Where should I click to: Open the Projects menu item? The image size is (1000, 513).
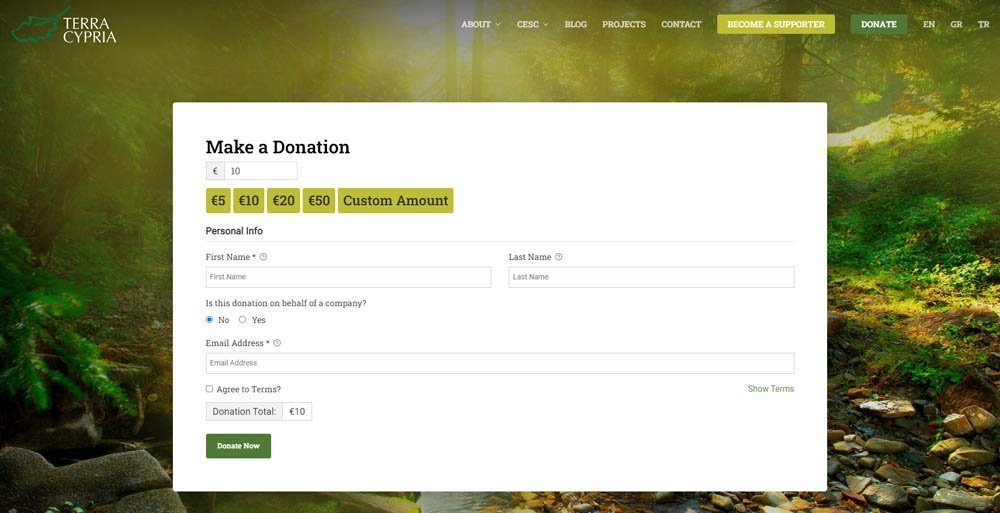click(x=624, y=24)
